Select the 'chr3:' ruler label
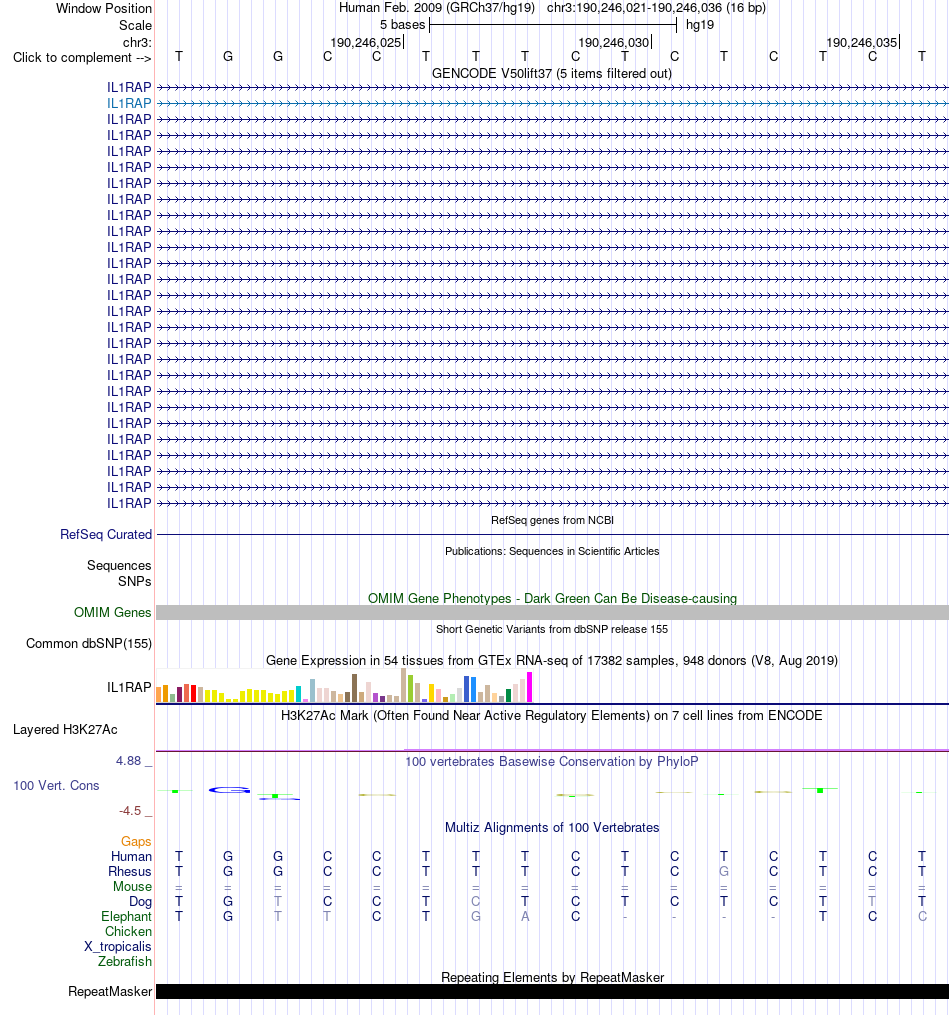 (137, 42)
